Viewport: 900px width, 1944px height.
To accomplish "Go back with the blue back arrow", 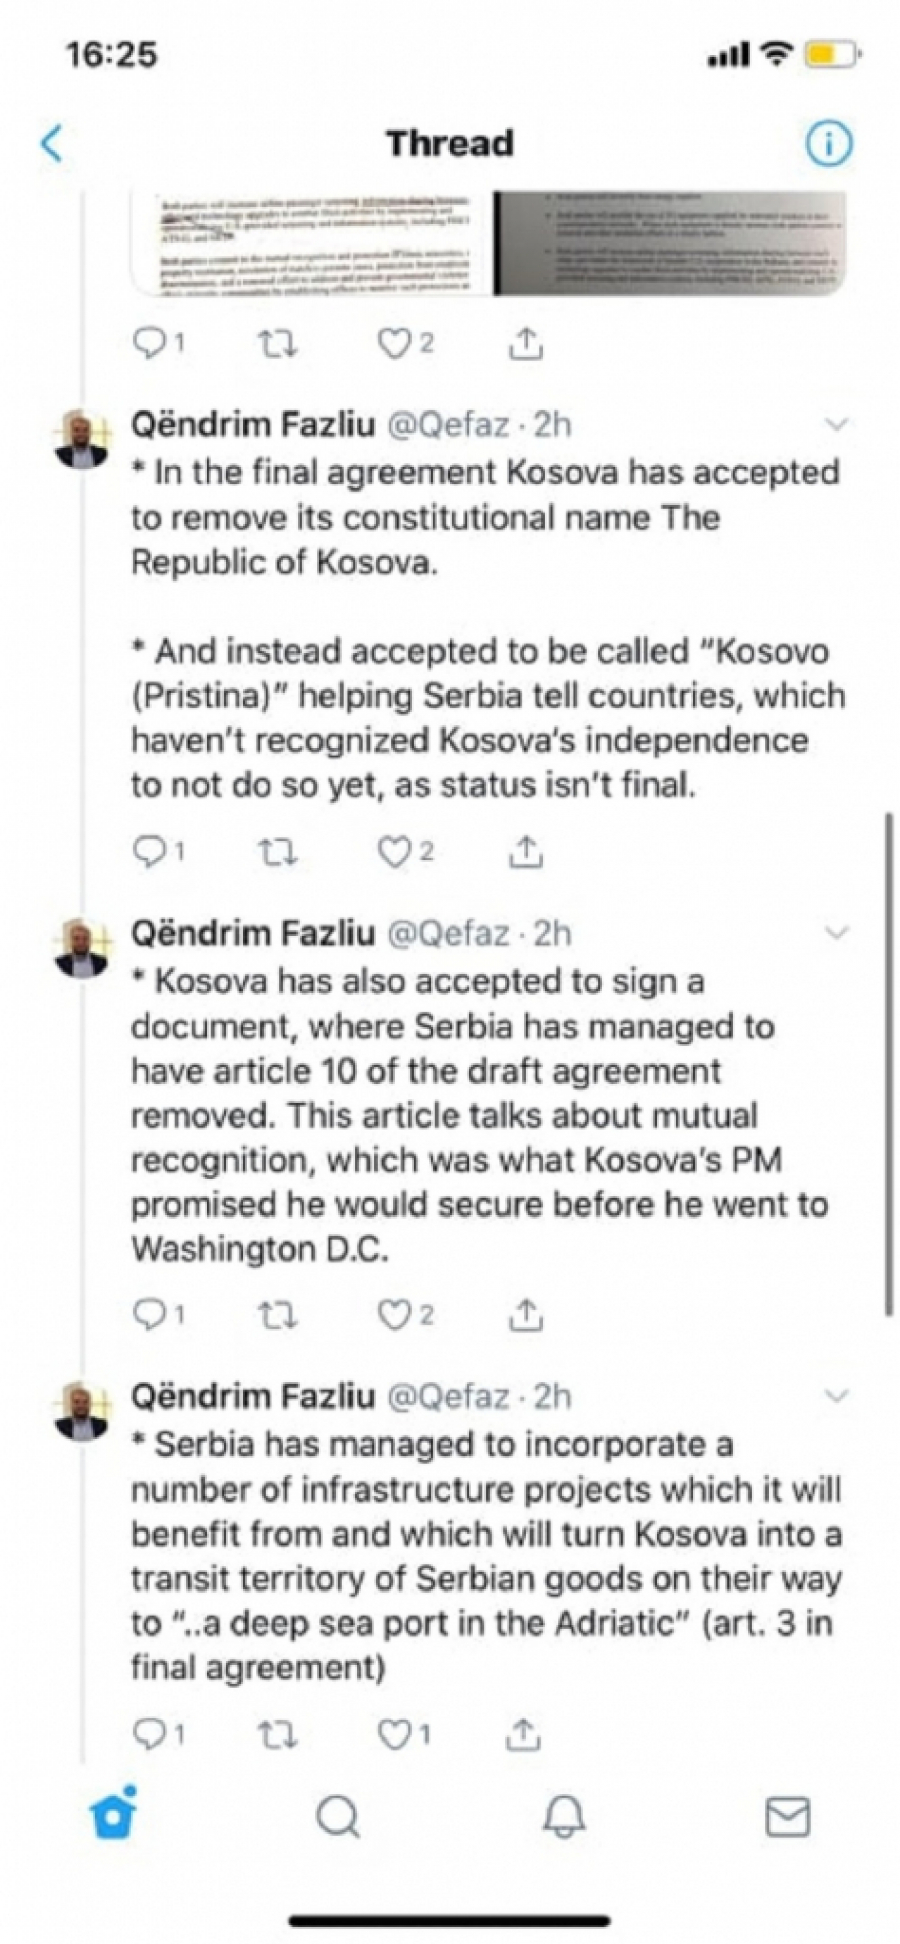I will [52, 143].
